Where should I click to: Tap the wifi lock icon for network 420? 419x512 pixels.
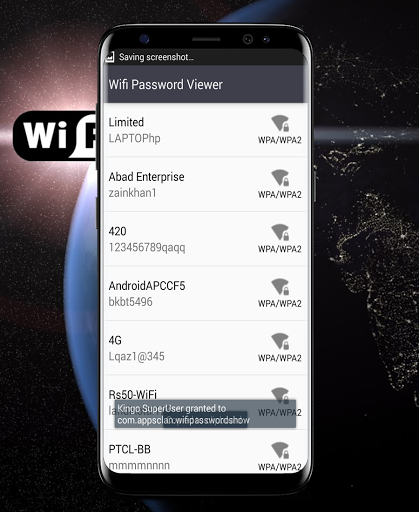280,232
